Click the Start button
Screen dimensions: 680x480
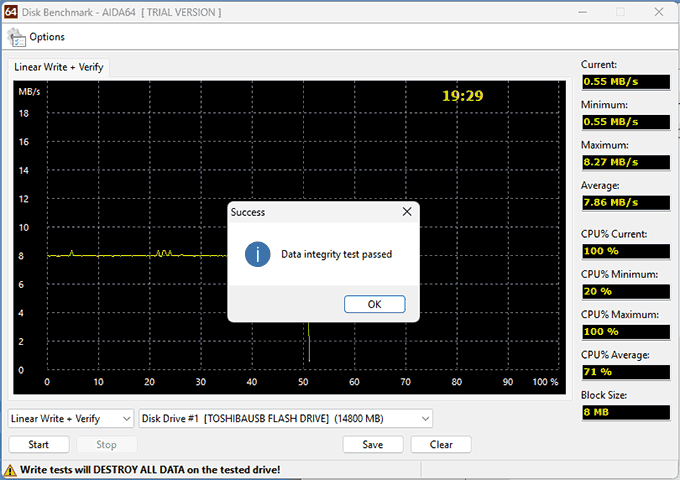[x=38, y=445]
